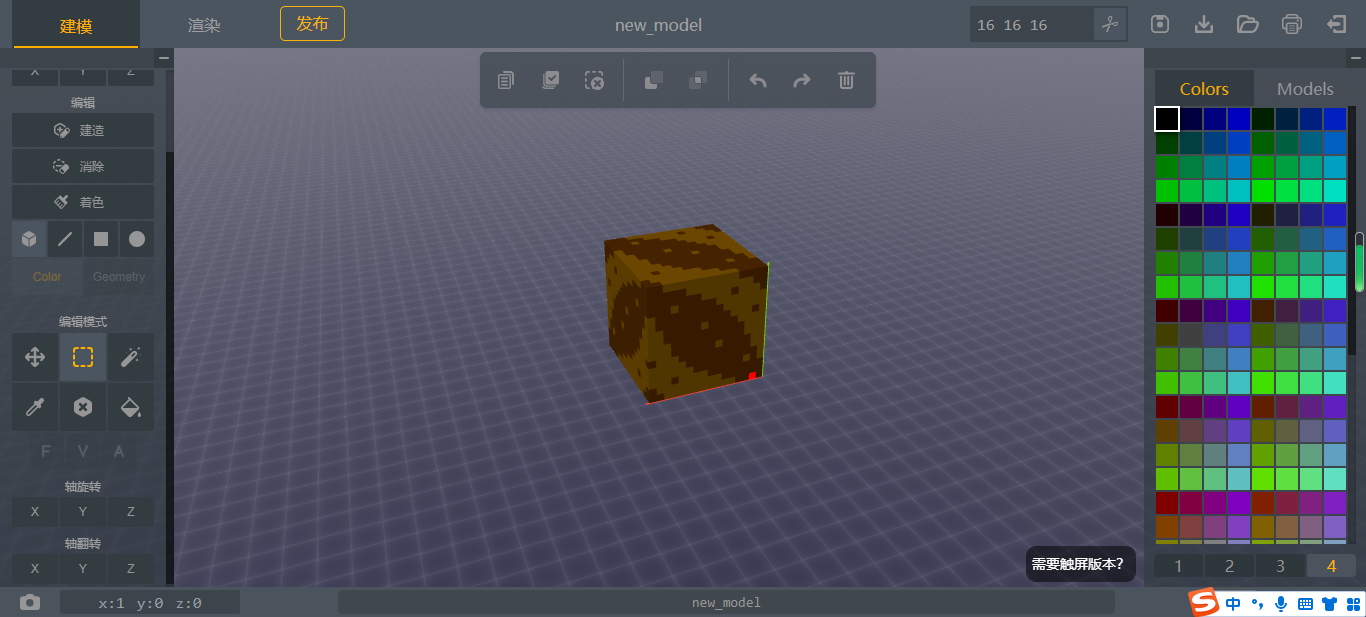Click the 需要触屏版本? touch version prompt

click(1081, 564)
